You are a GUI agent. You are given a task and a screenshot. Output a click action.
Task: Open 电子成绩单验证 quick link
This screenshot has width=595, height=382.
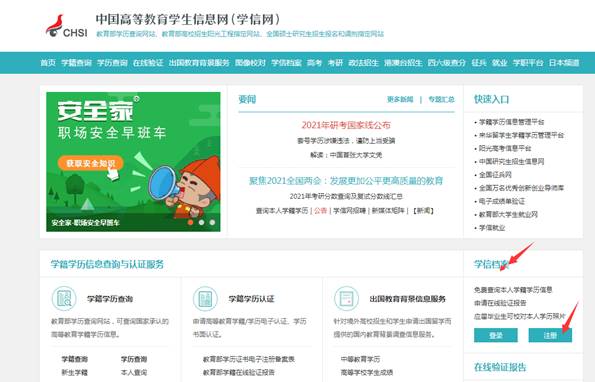(x=502, y=201)
